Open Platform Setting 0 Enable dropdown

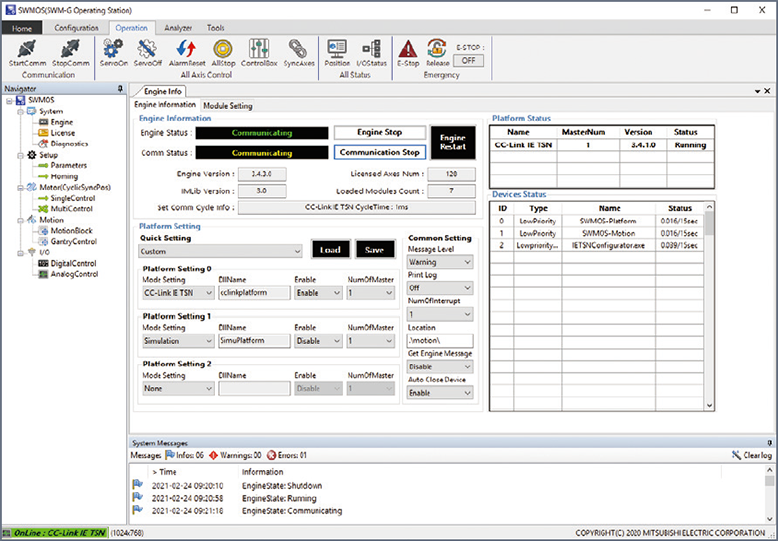pos(318,293)
